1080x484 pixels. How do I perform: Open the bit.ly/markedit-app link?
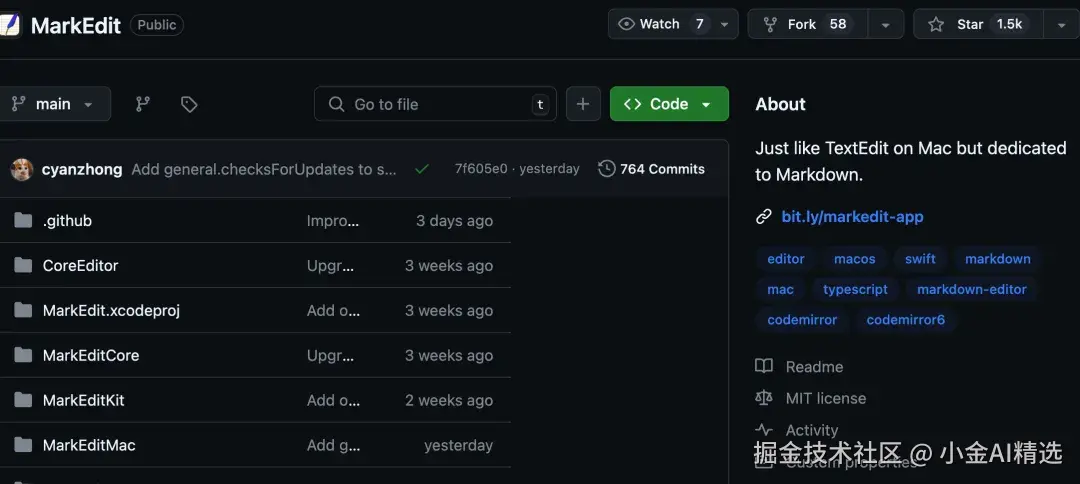coord(852,217)
